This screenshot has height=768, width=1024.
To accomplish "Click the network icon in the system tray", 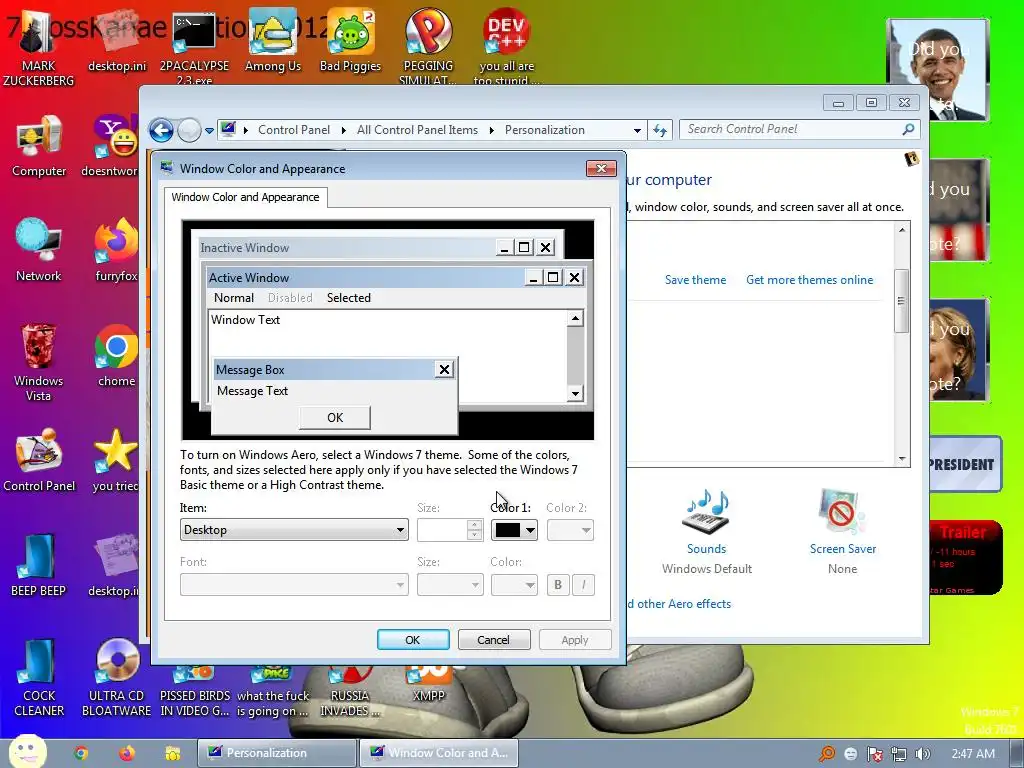I will point(899,754).
